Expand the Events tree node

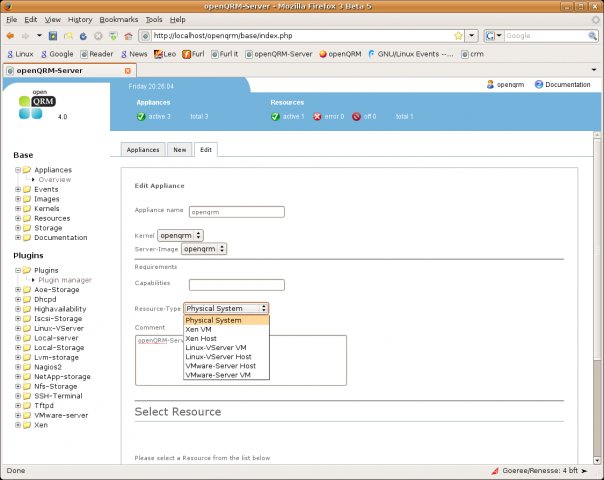(x=18, y=189)
